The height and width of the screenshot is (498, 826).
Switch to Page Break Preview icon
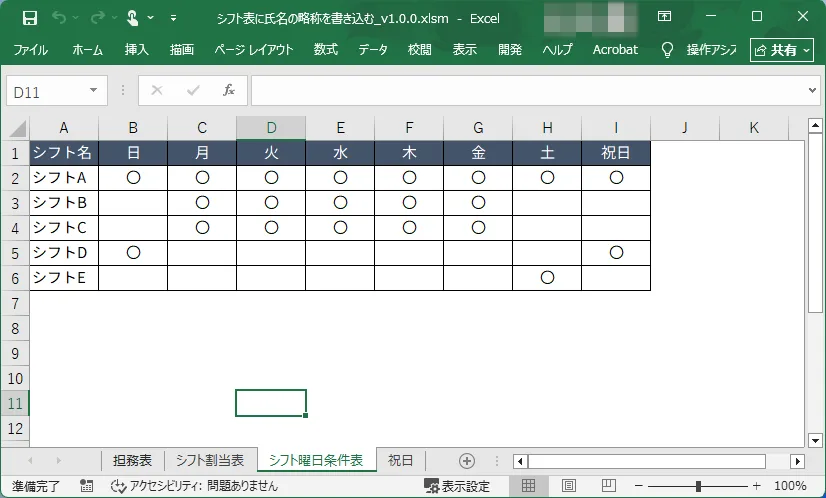(x=608, y=485)
